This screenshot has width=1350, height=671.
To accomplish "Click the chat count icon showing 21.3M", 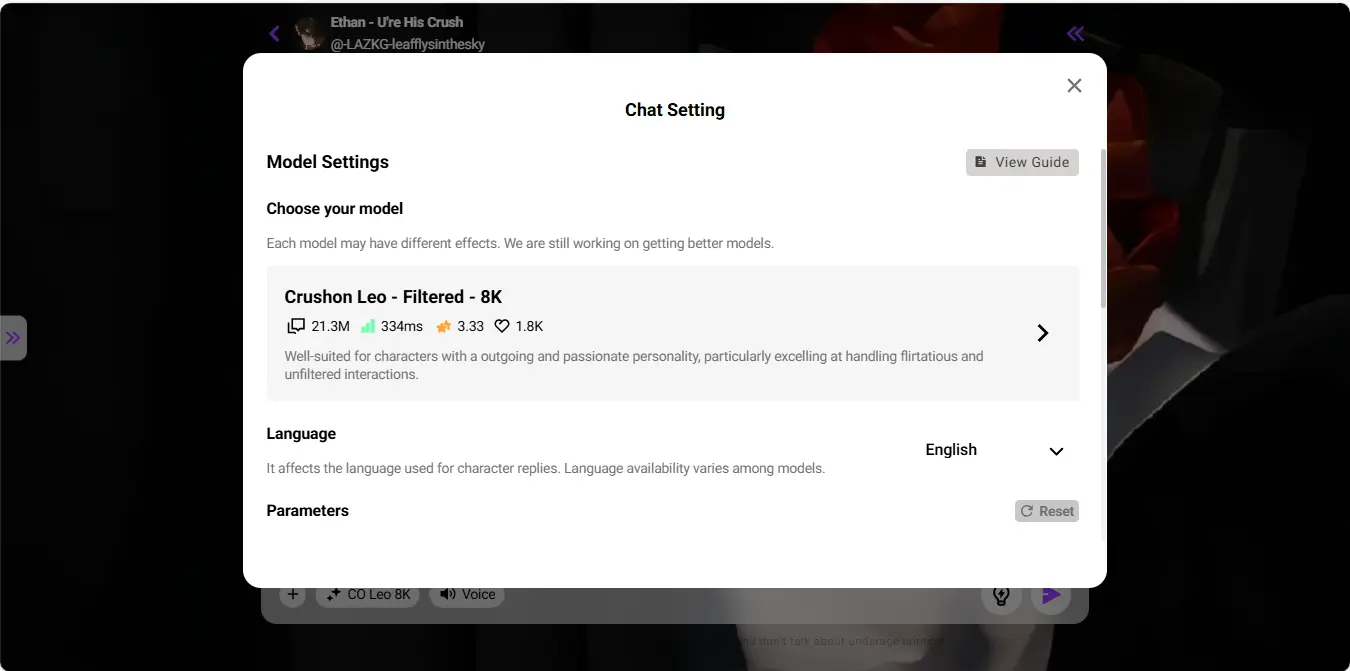I will [x=296, y=326].
